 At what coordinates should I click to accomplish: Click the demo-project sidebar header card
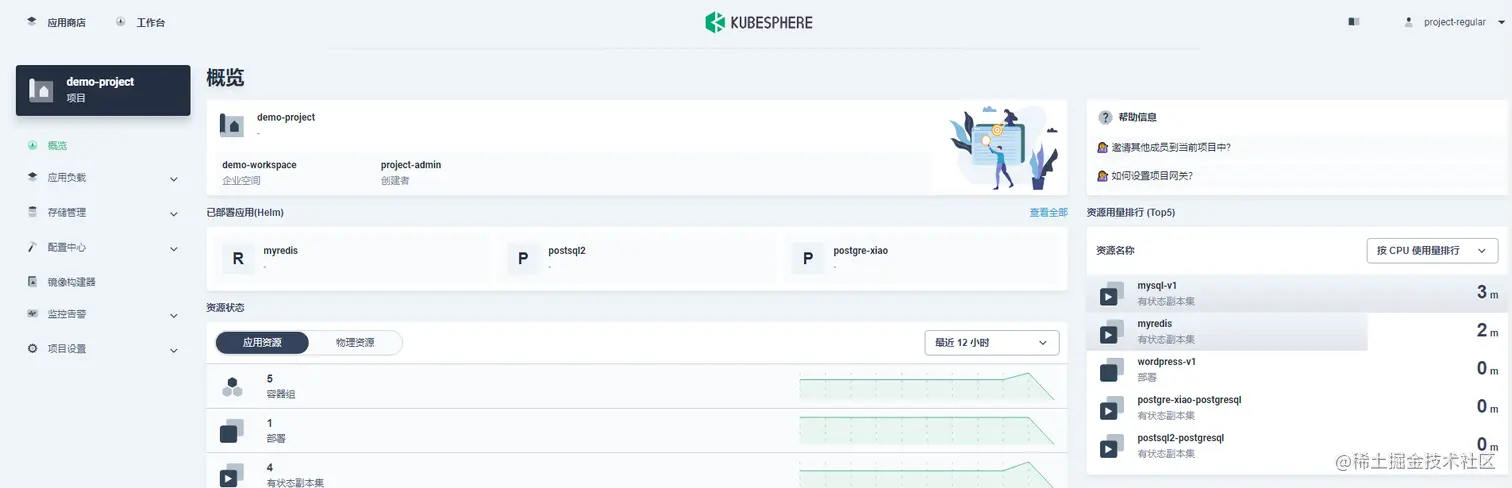[x=103, y=90]
